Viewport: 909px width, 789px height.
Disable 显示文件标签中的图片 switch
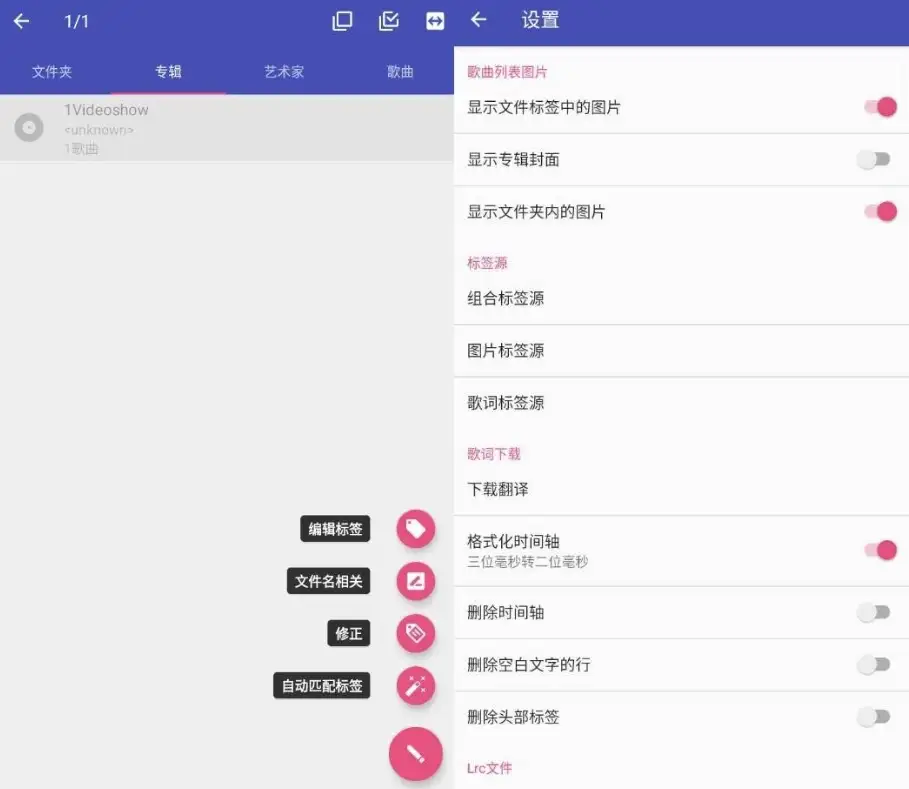tap(877, 107)
